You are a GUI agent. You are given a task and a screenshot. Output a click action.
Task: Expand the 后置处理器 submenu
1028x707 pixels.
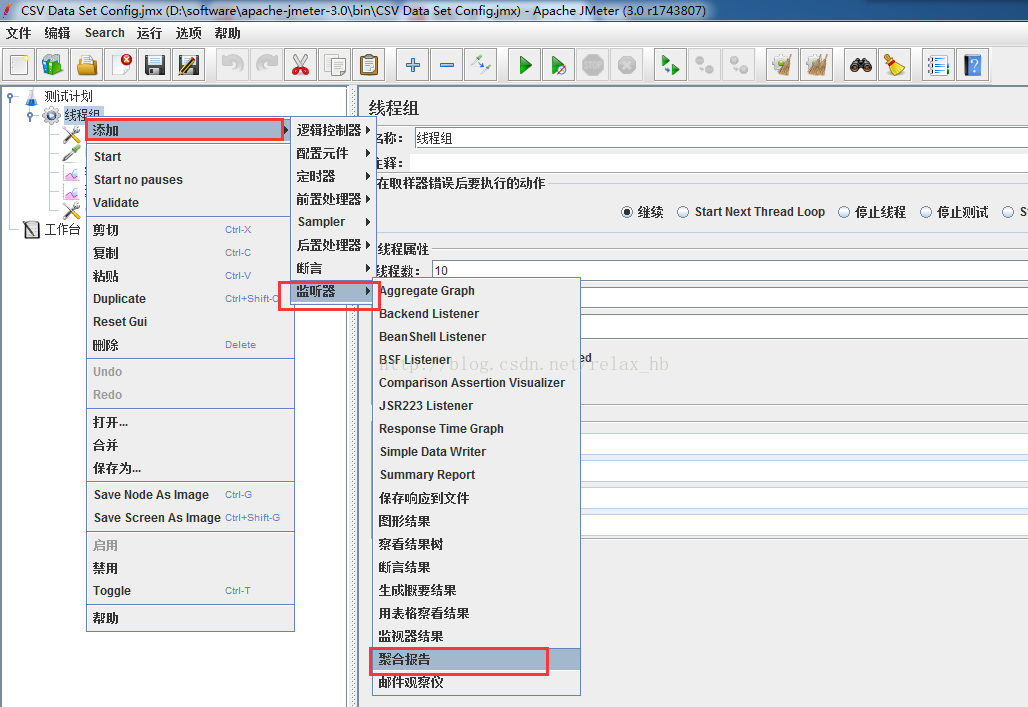pos(333,245)
